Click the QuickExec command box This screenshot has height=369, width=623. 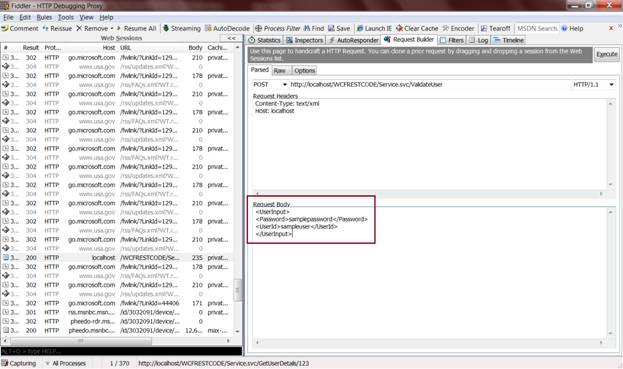pyautogui.click(x=121, y=352)
